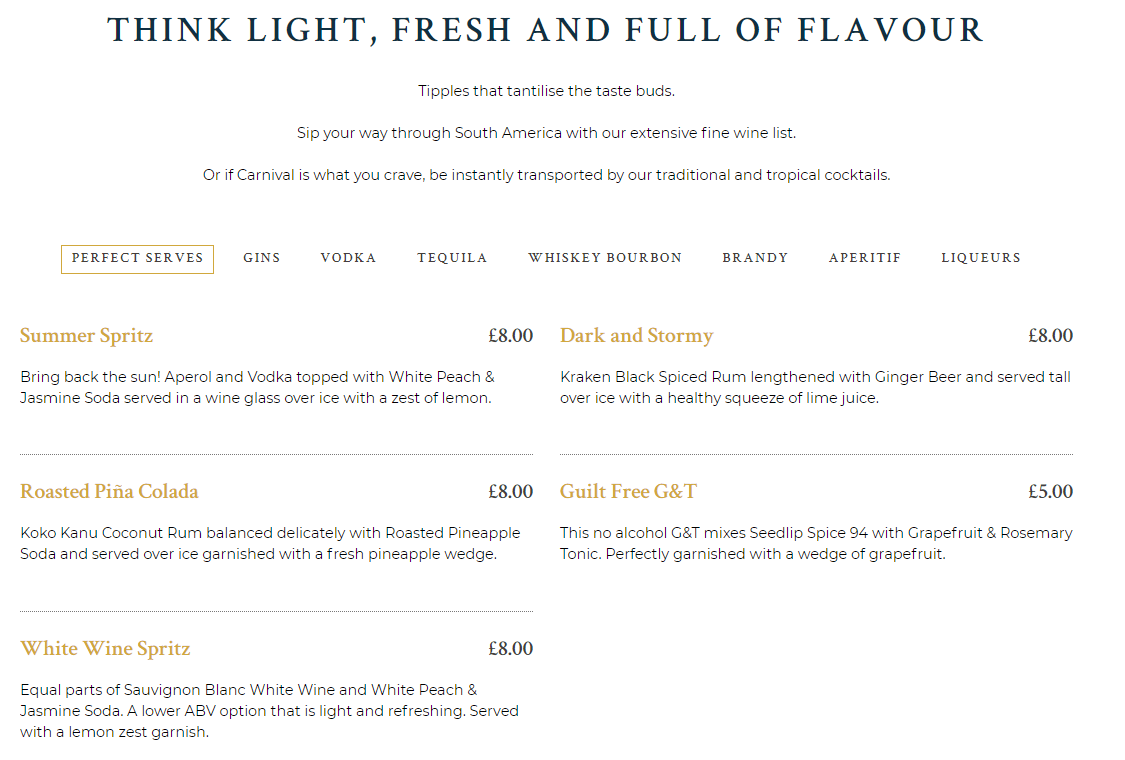Click the White Wine Spritz title

pyautogui.click(x=105, y=649)
